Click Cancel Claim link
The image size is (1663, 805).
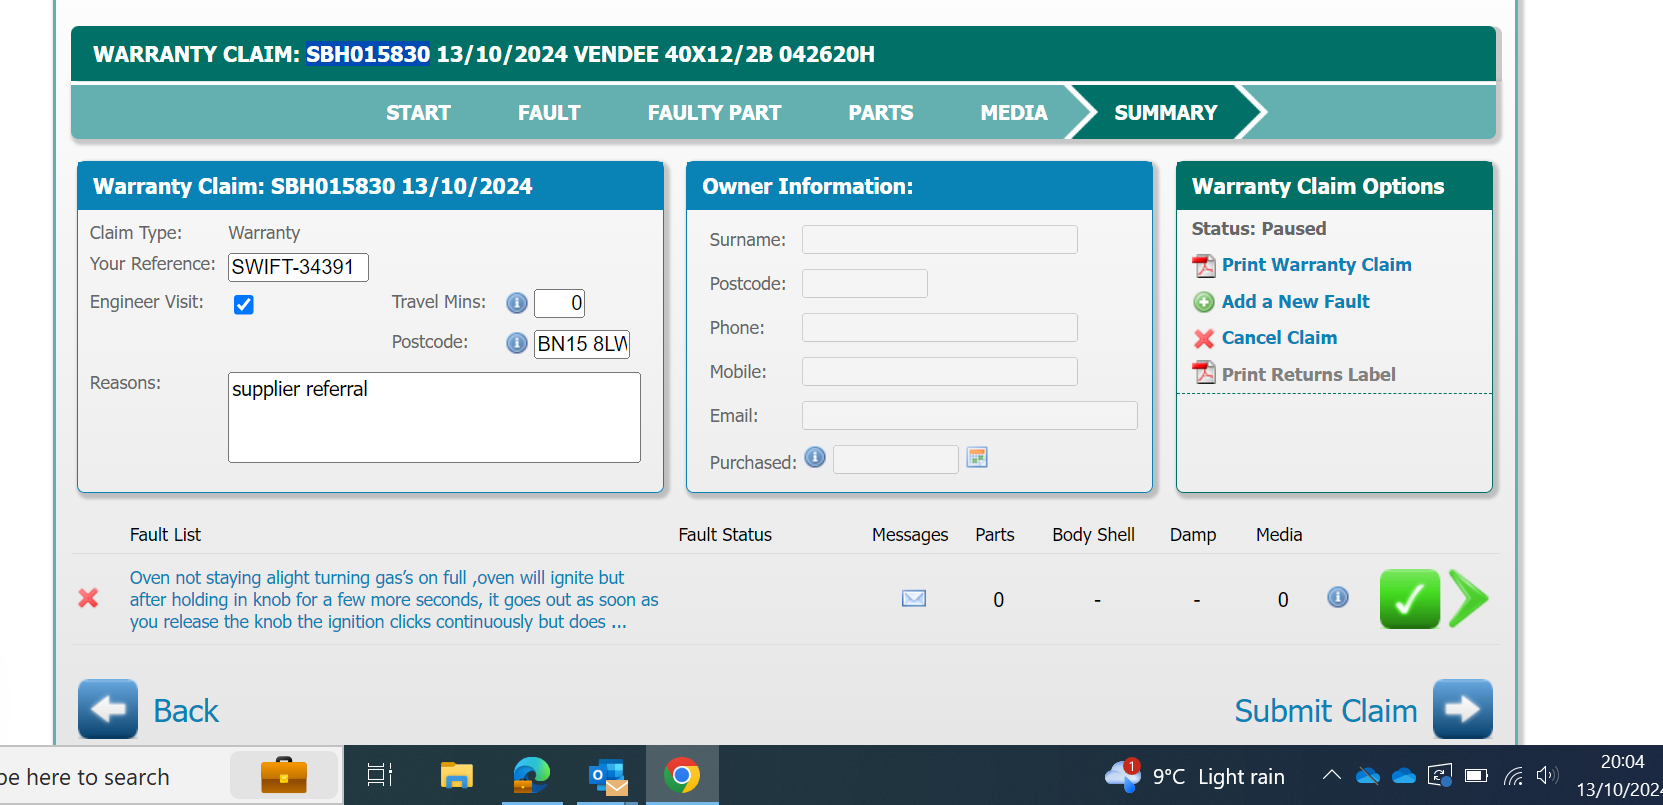pos(1279,338)
